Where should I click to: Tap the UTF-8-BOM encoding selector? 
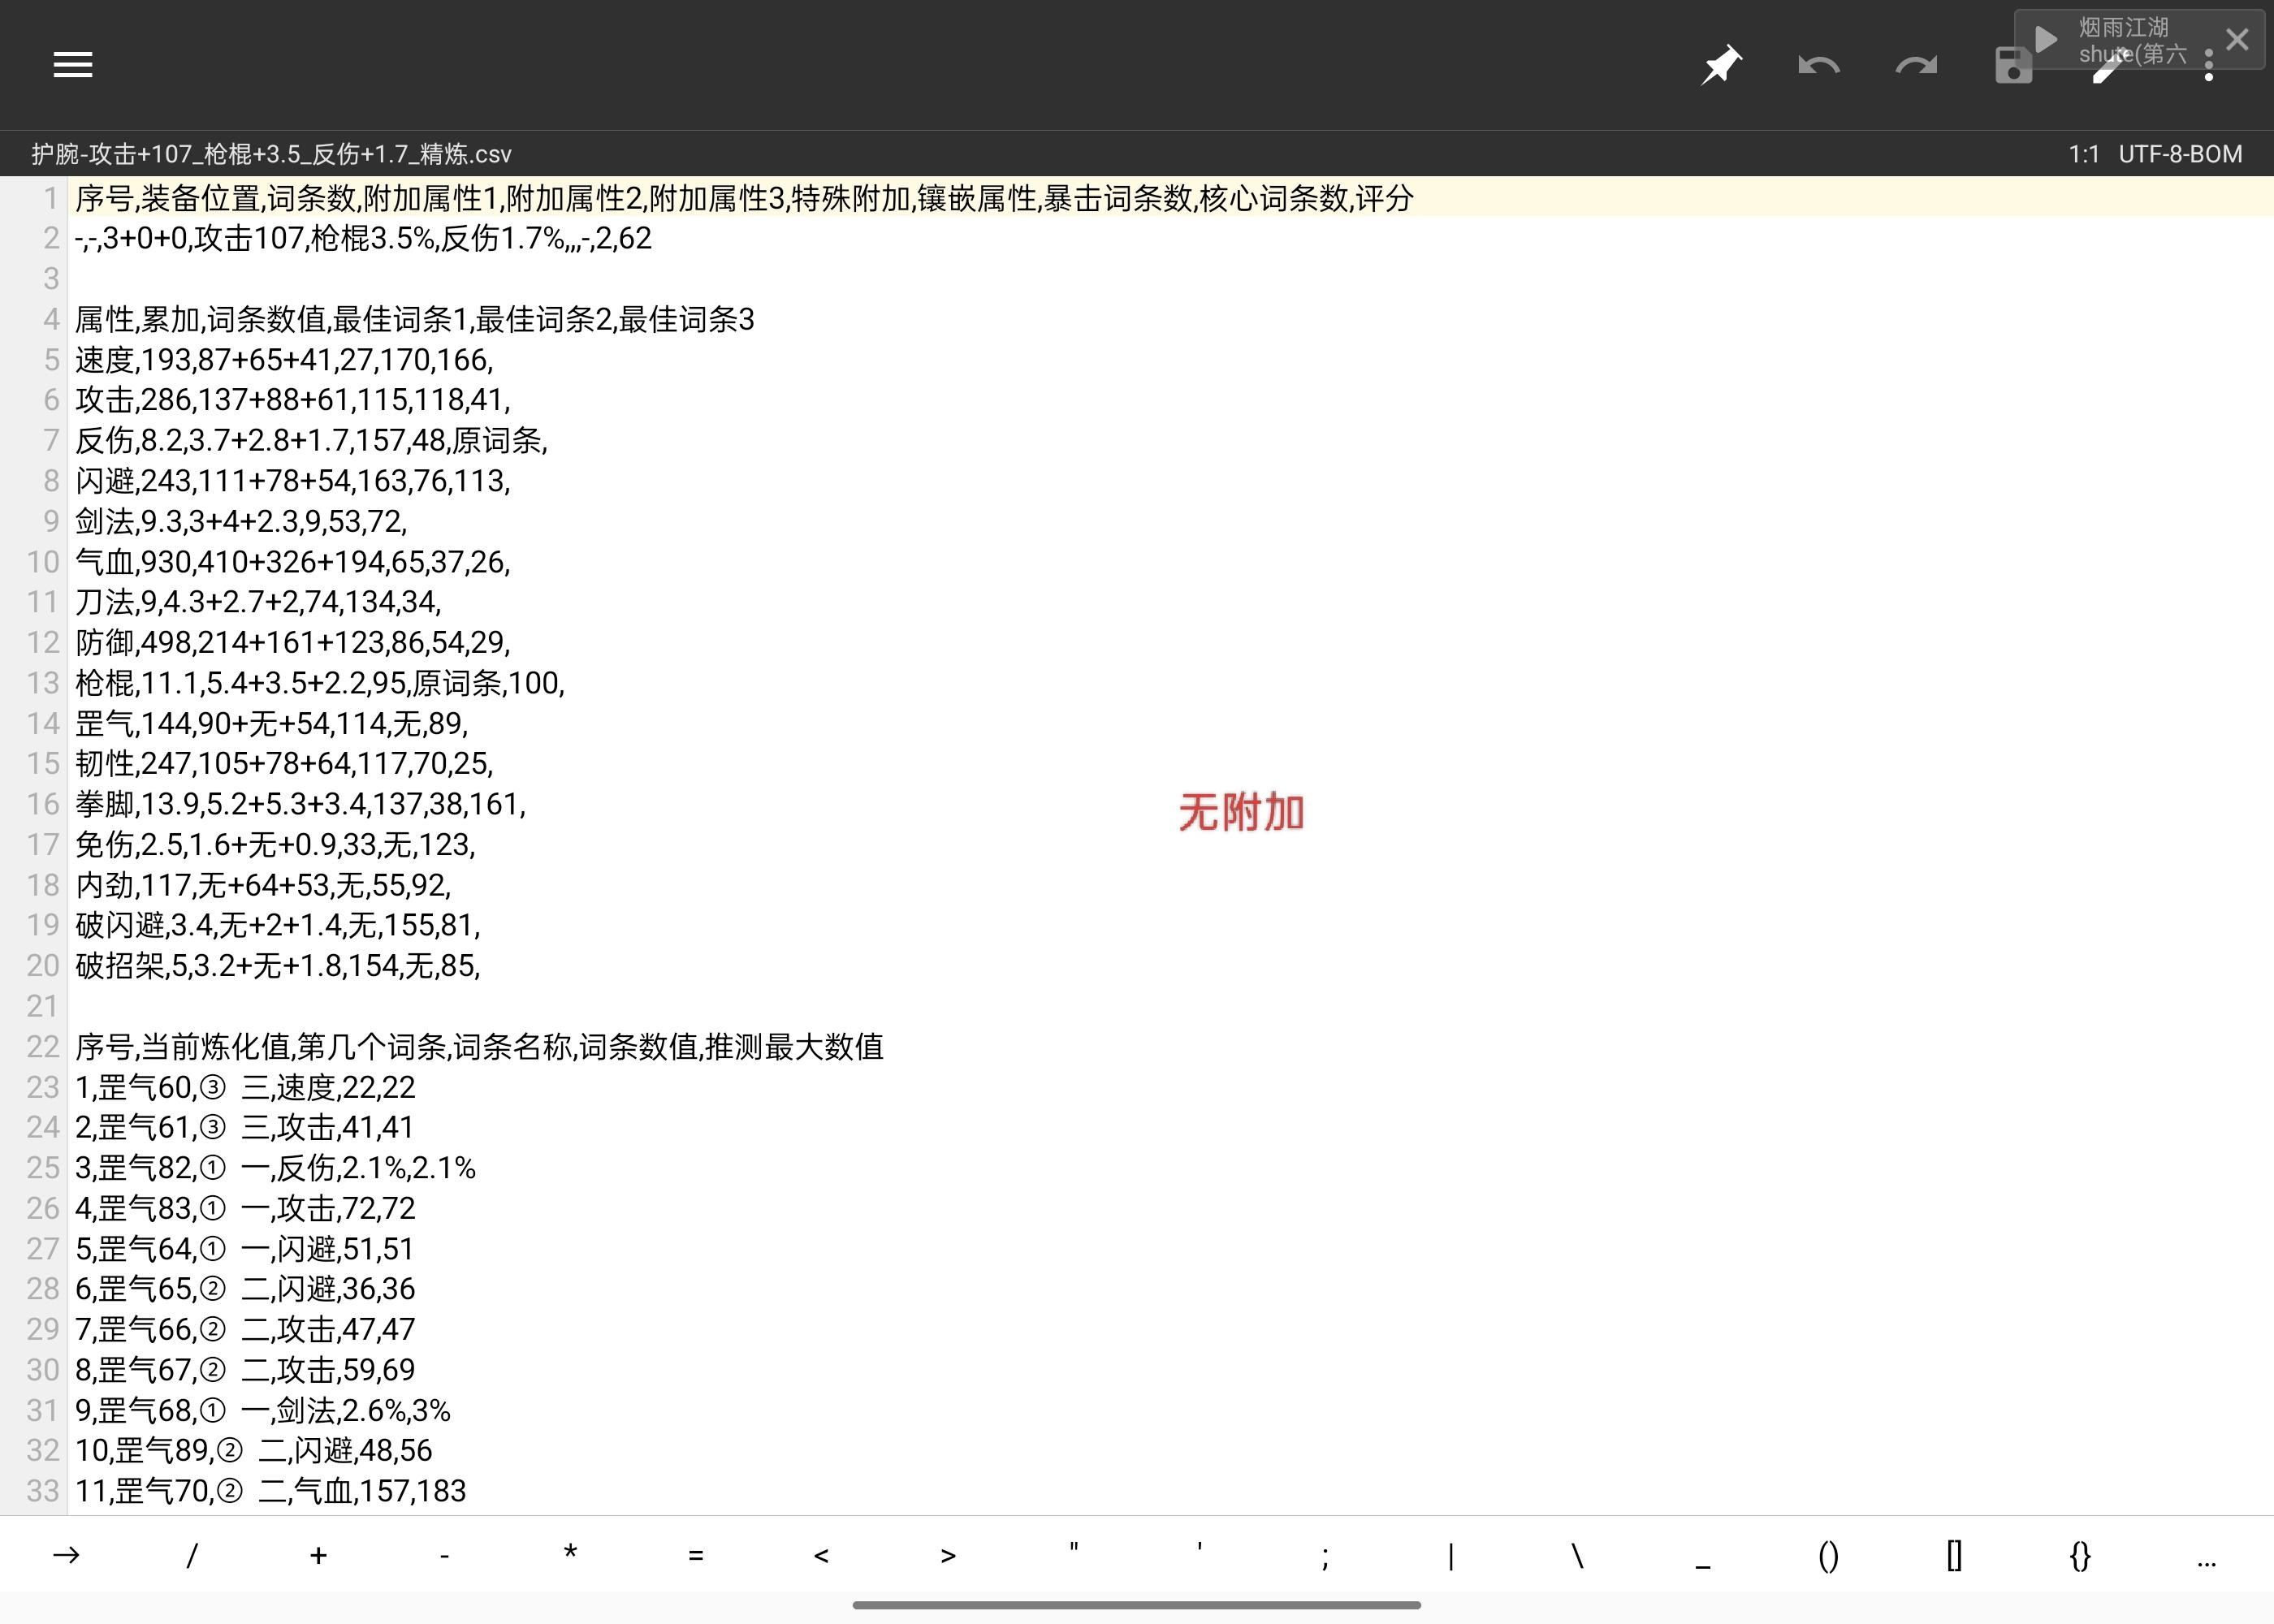2180,154
